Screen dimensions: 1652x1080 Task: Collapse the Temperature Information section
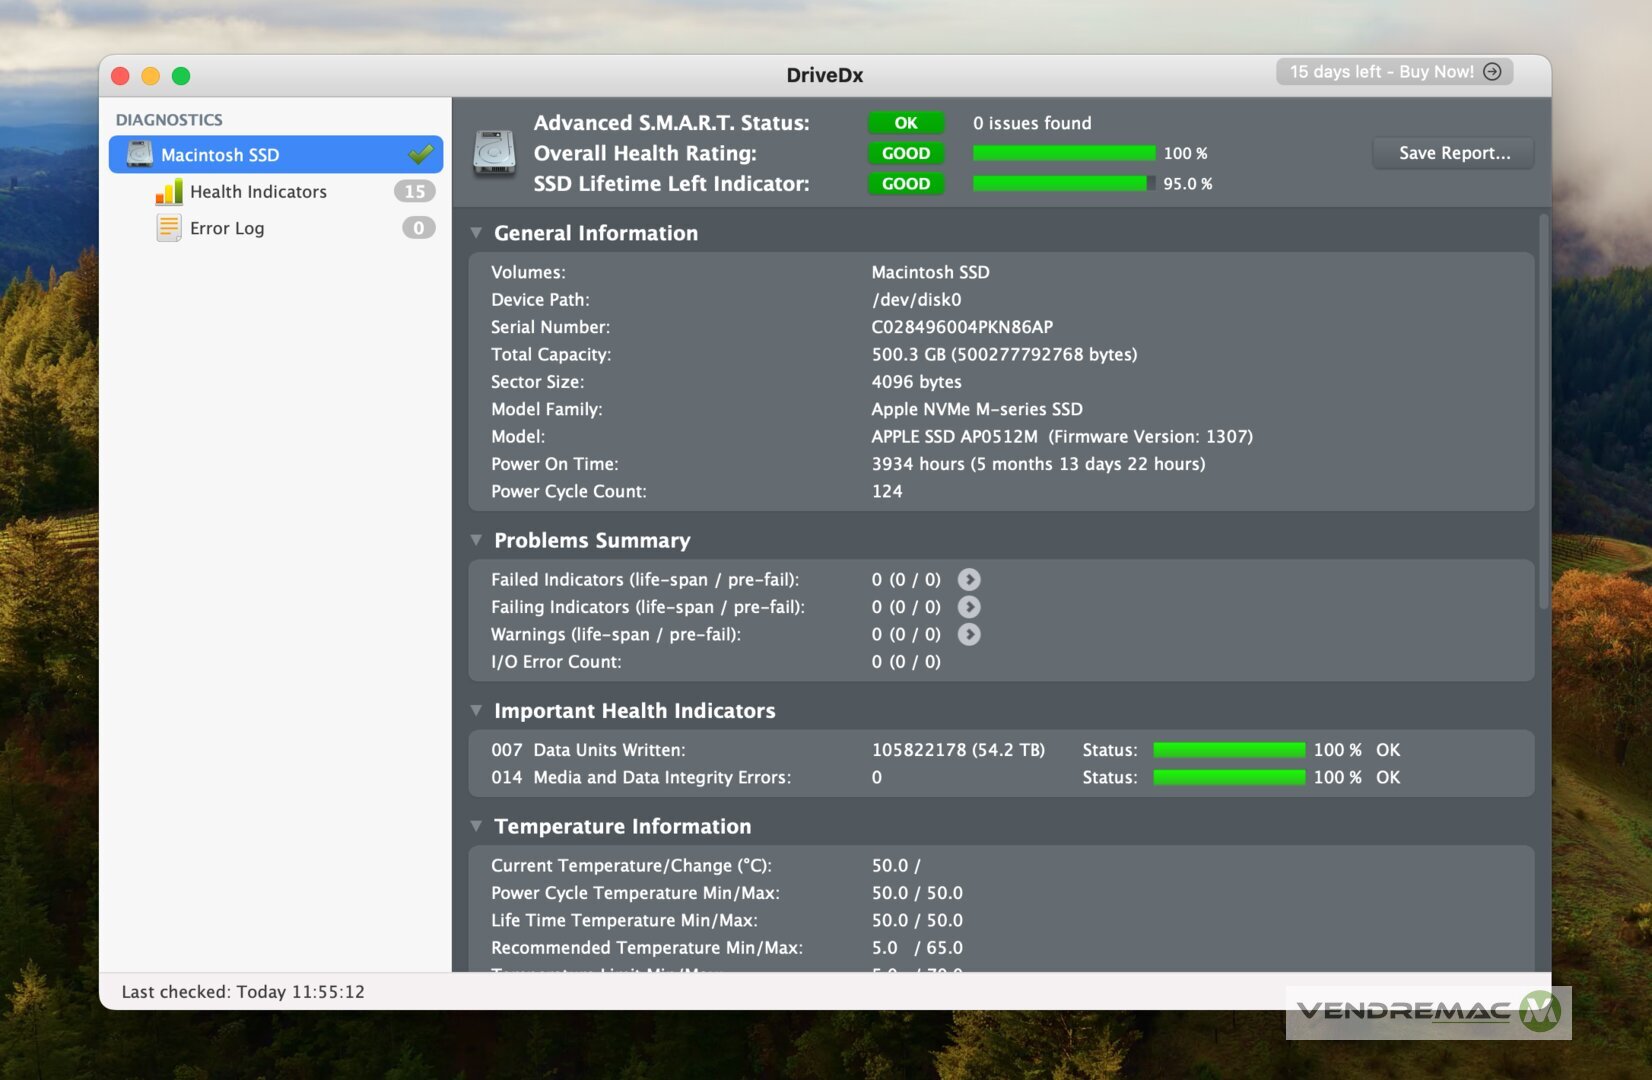click(477, 826)
